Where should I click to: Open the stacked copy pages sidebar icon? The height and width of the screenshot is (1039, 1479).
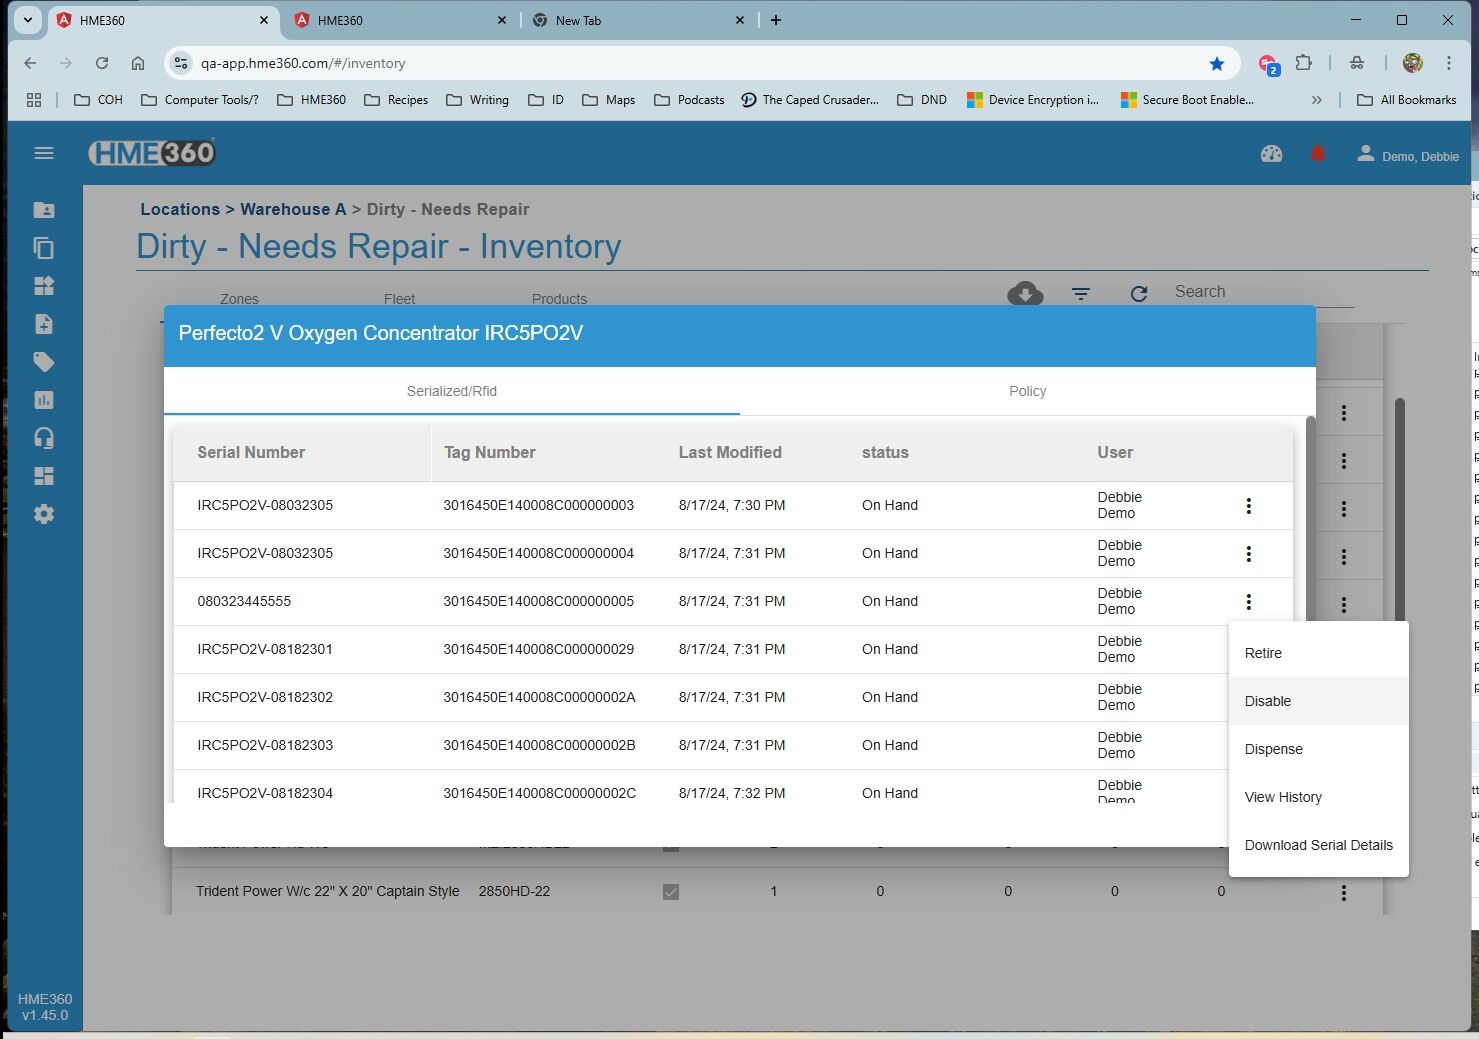tap(43, 248)
